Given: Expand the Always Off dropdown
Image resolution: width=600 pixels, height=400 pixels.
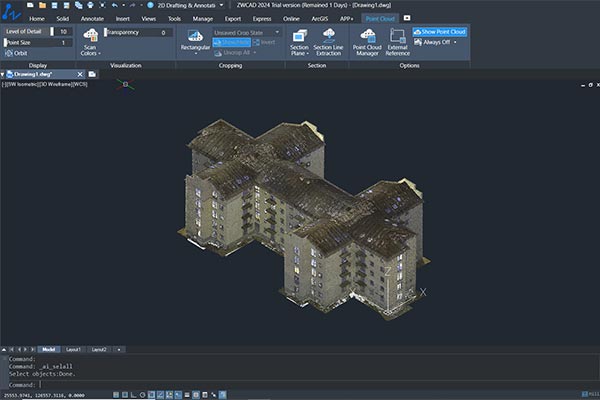Looking at the screenshot, I should (x=438, y=43).
